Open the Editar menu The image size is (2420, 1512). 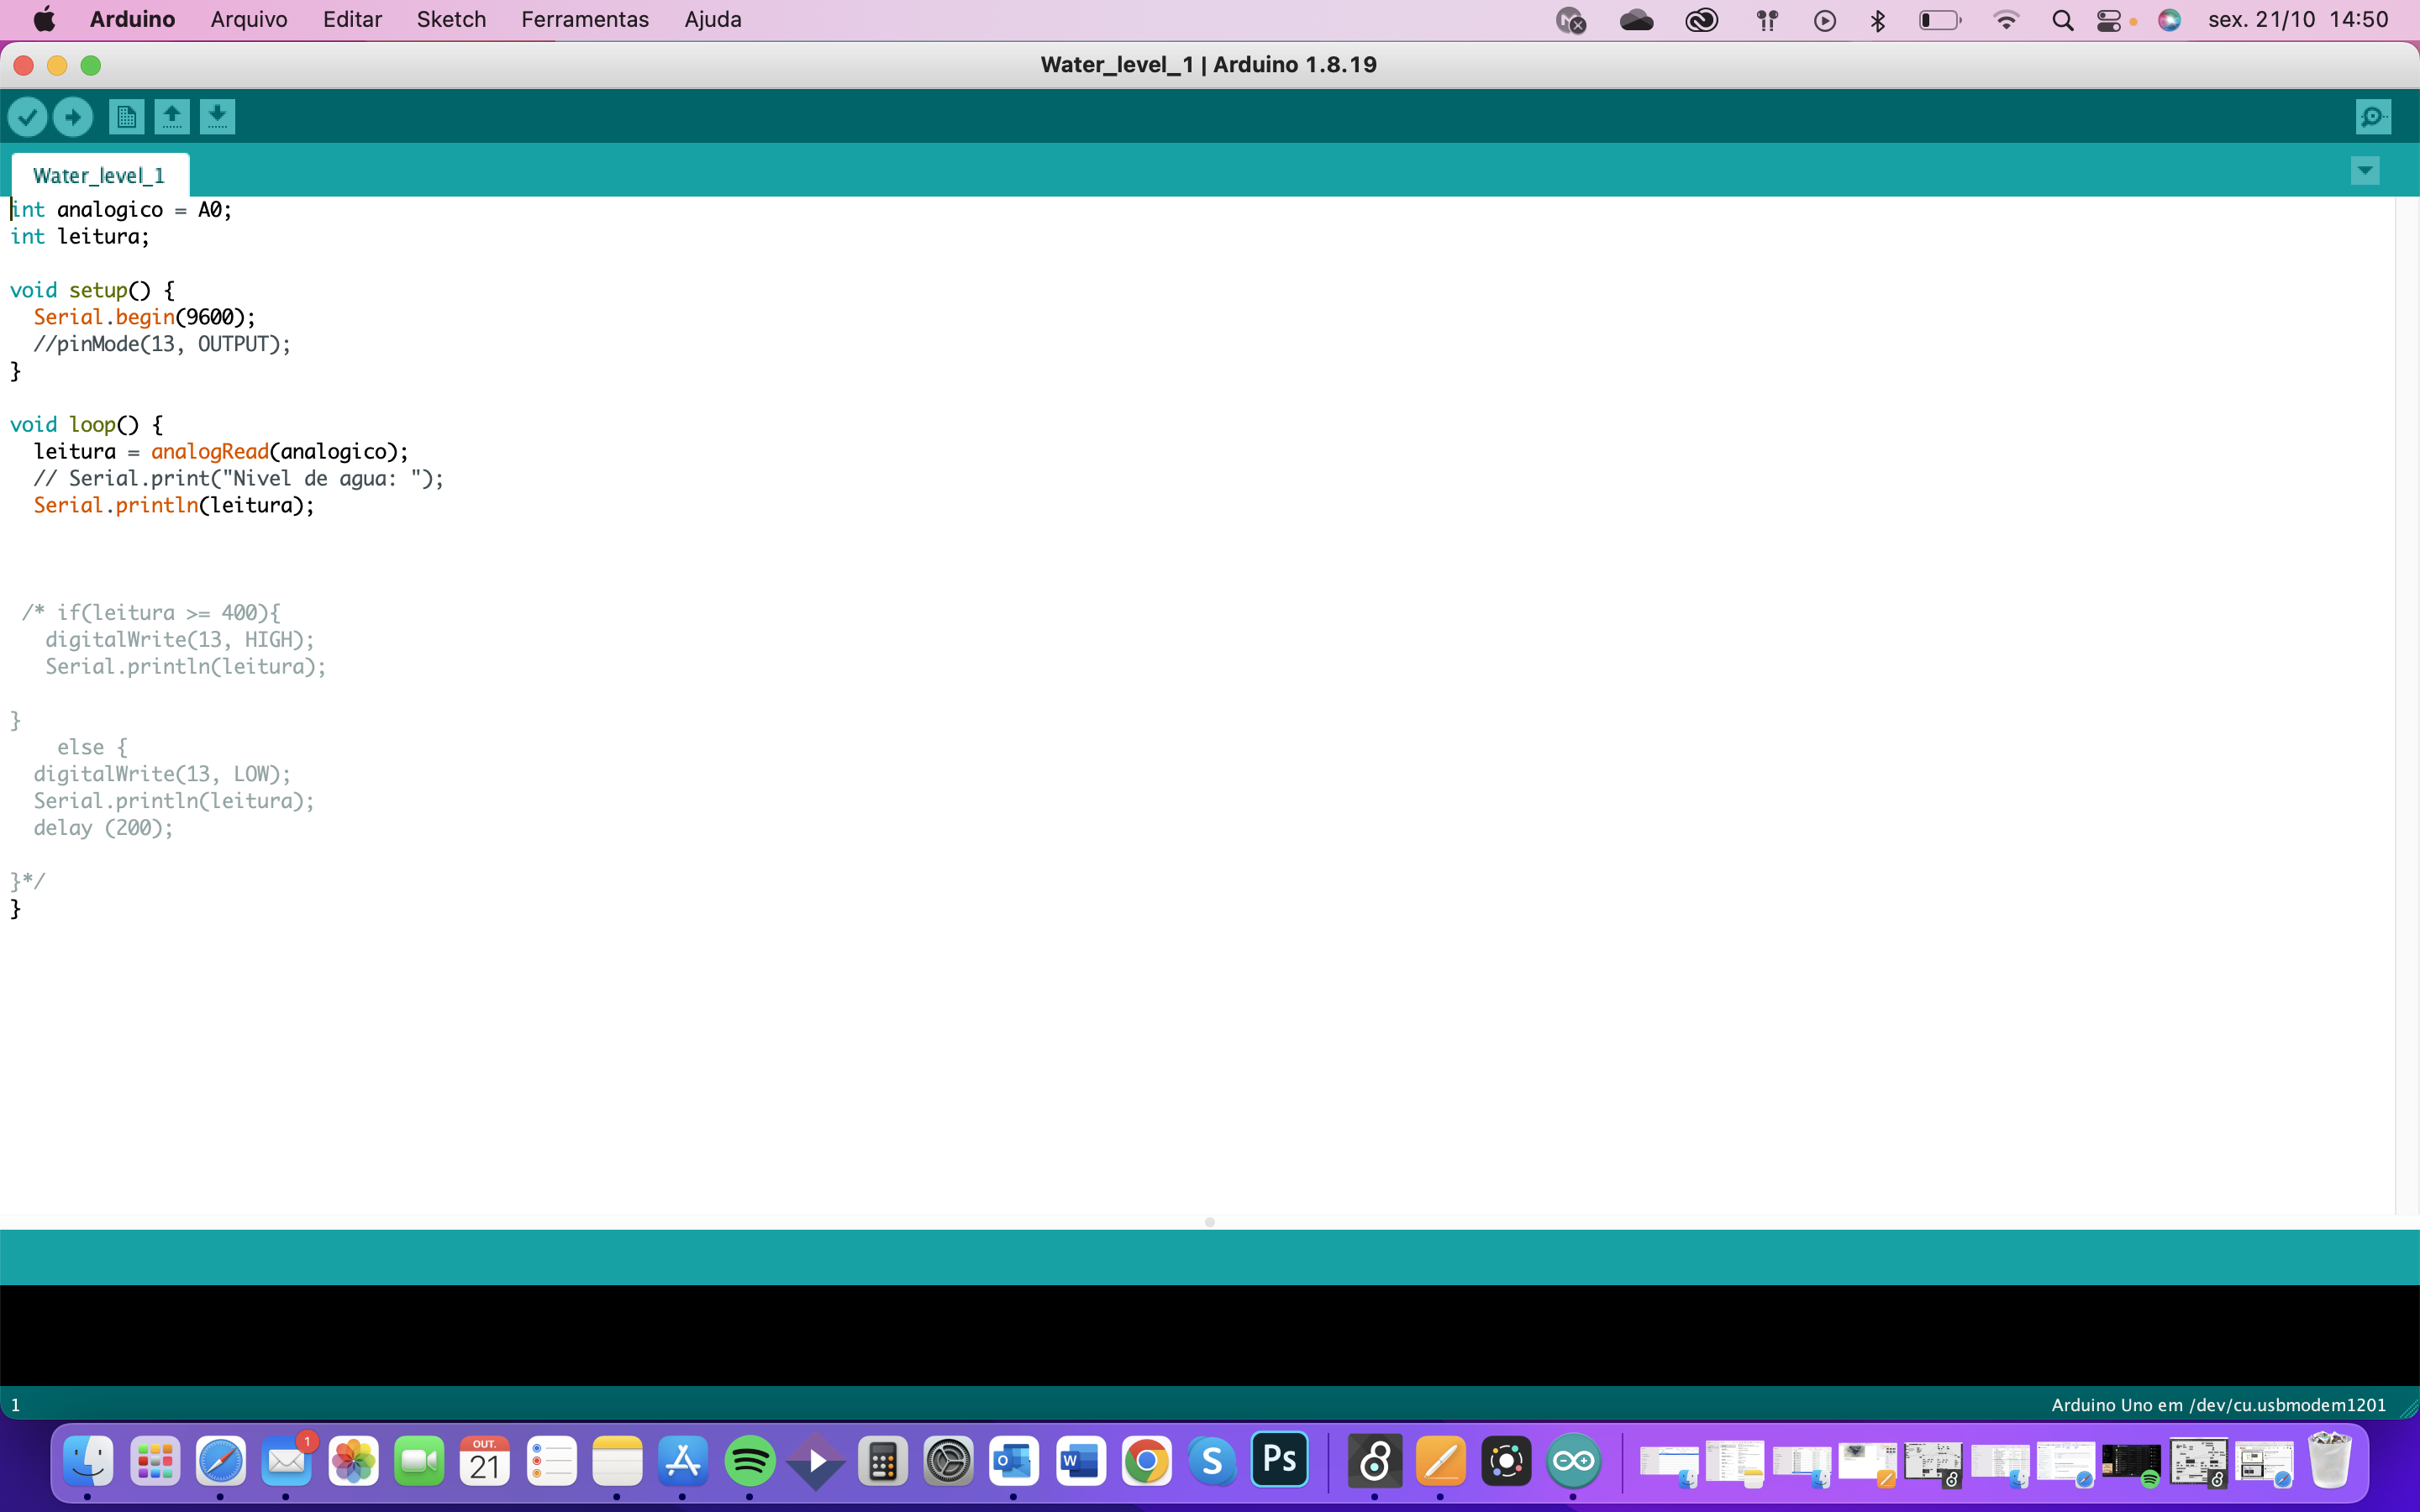(x=352, y=19)
